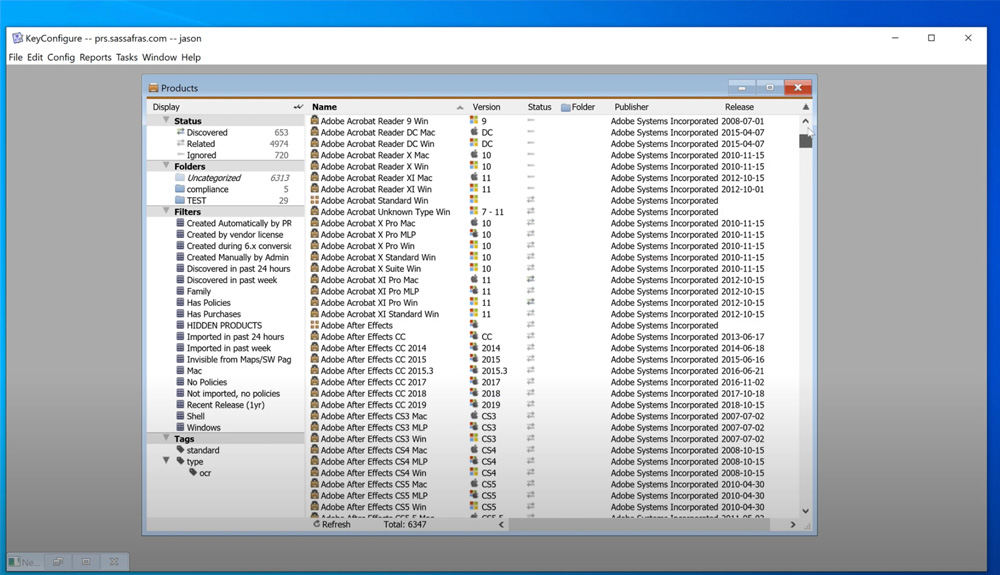Open the Tasks menu
The image size is (1000, 575).
pyautogui.click(x=126, y=57)
